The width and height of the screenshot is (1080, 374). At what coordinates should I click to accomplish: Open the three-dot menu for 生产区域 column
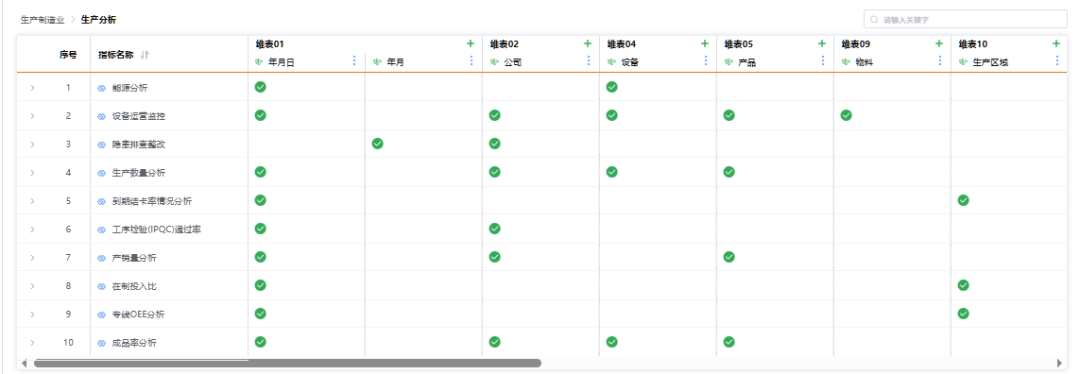click(1057, 61)
